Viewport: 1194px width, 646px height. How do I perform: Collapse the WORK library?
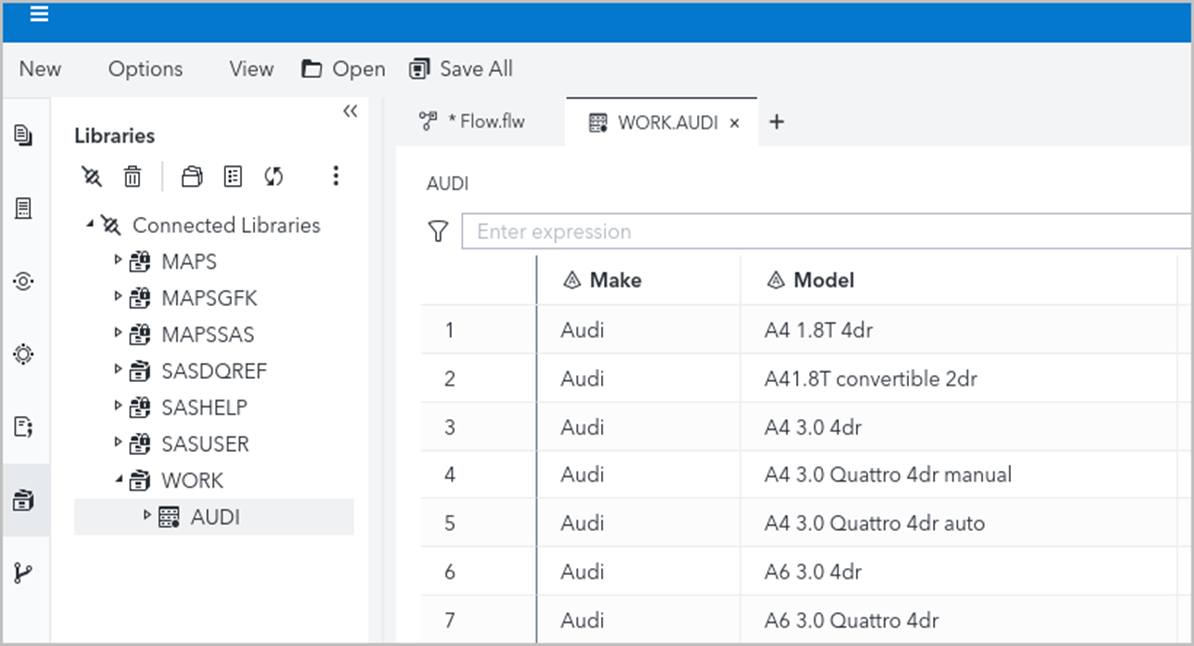[120, 480]
